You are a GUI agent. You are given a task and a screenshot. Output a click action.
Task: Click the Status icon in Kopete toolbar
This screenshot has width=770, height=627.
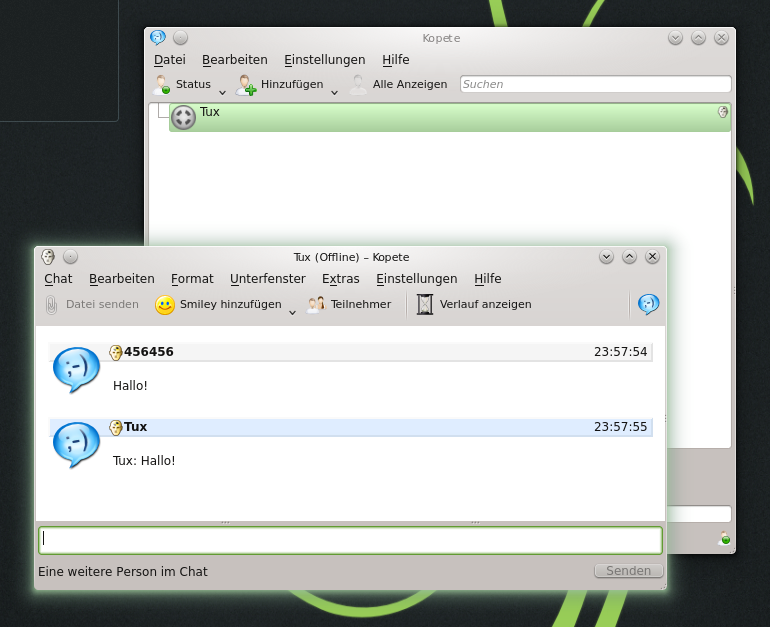[162, 85]
